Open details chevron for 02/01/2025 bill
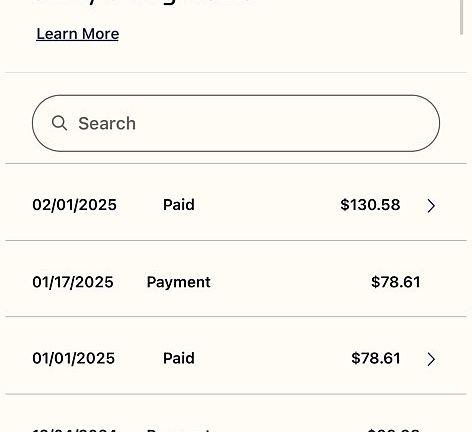Image resolution: width=472 pixels, height=432 pixels. pos(431,206)
